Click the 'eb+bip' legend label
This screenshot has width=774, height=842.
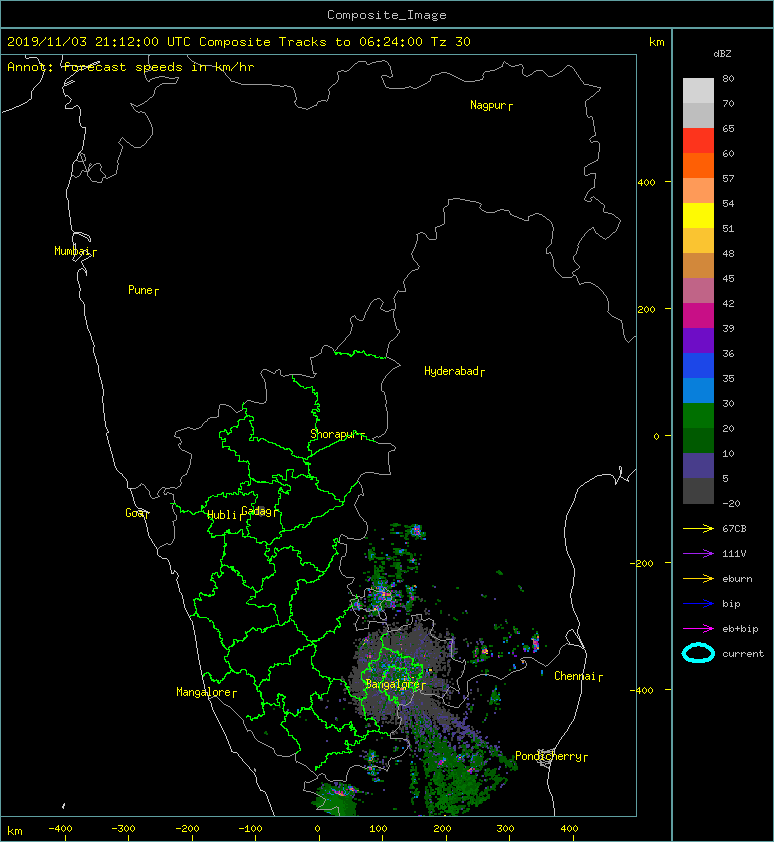click(x=740, y=629)
